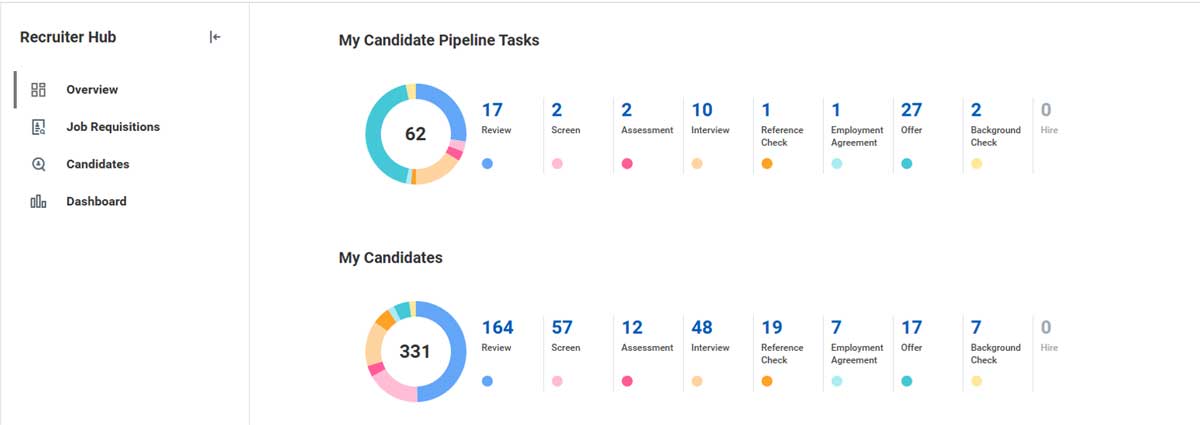
Task: Click the blue Review swatch under Pipeline Tasks
Action: click(487, 163)
